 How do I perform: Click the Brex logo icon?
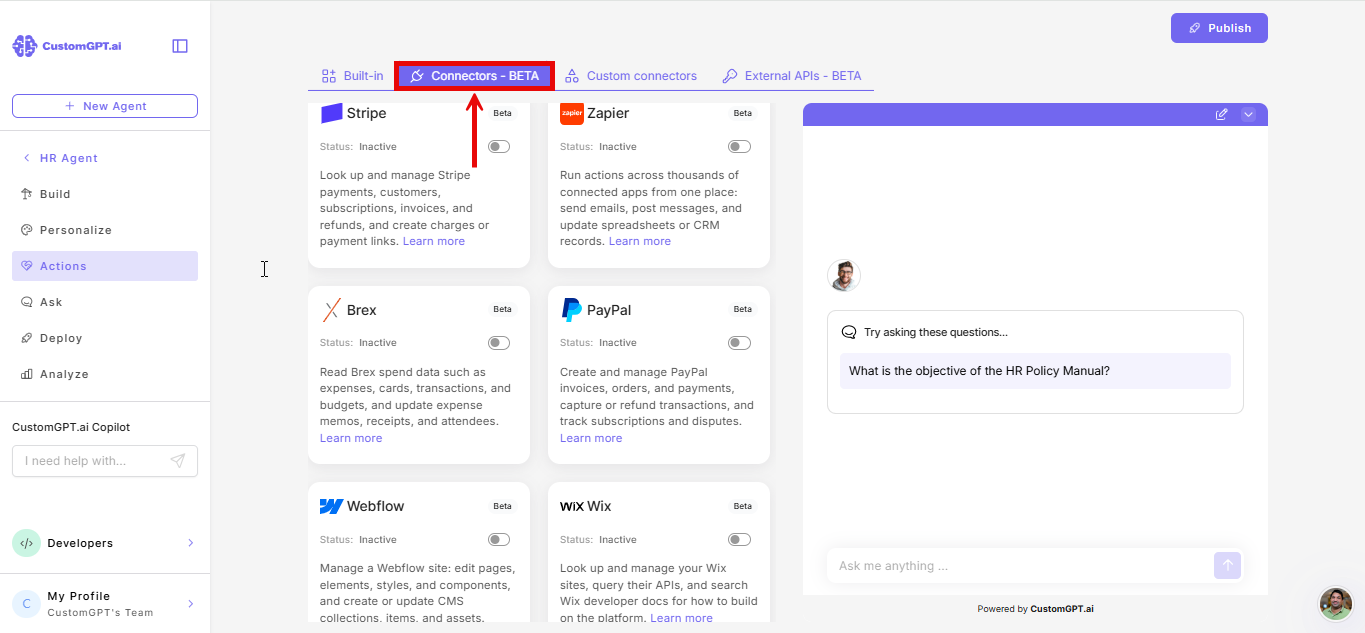click(331, 310)
